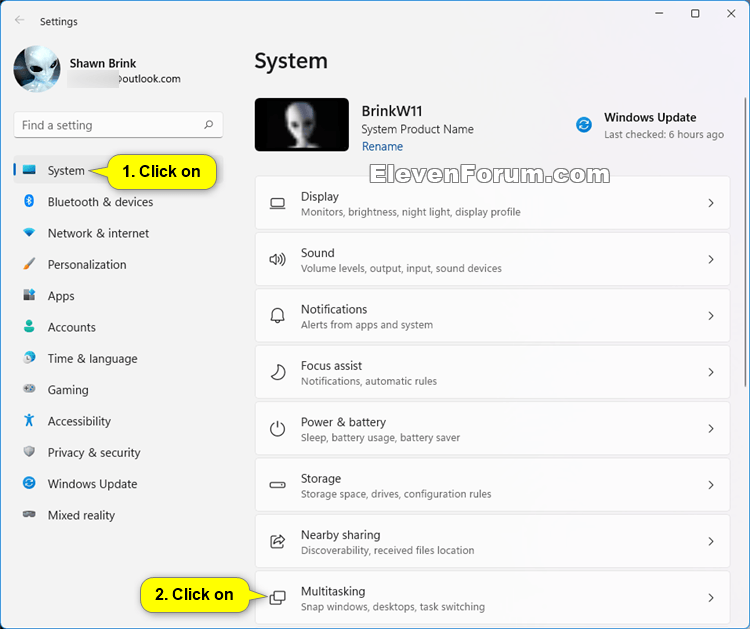The image size is (750, 629).
Task: Go to Personalization settings
Action: click(x=118, y=265)
